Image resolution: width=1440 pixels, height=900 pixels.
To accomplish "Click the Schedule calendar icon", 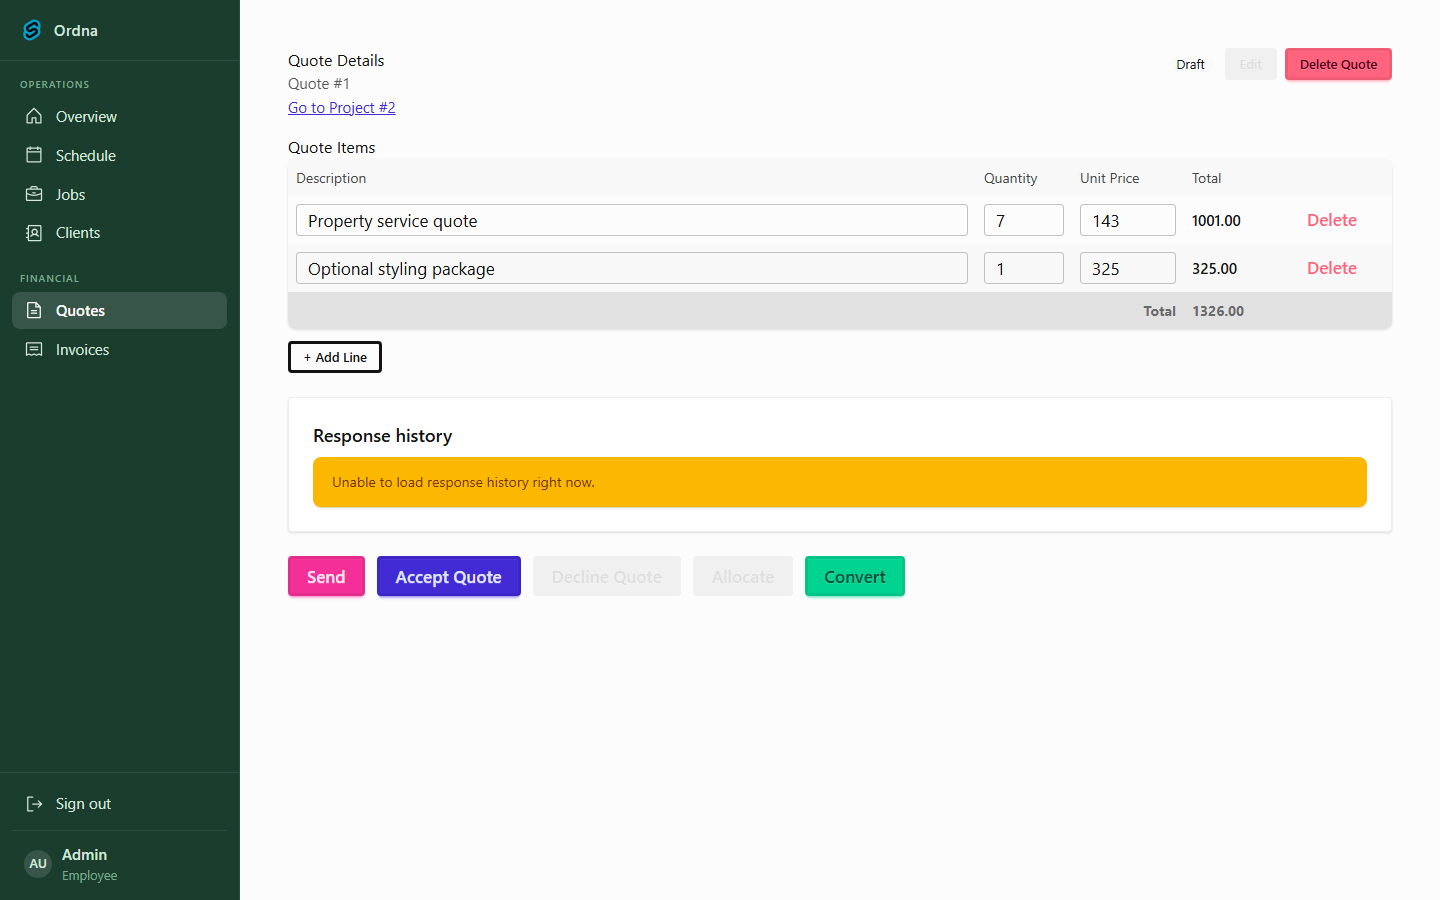I will coord(34,155).
